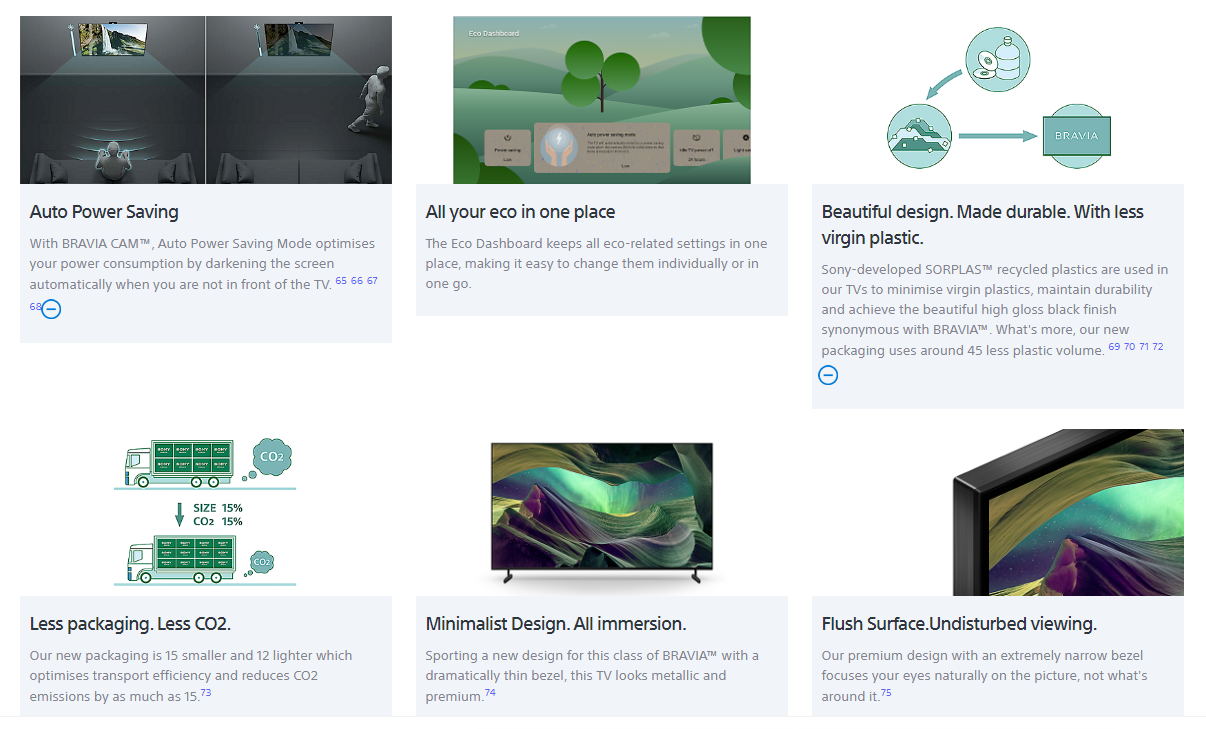Viewport: 1206px width, 729px height.
Task: Open footnote 75 under Flush Surface
Action: pyautogui.click(x=886, y=693)
